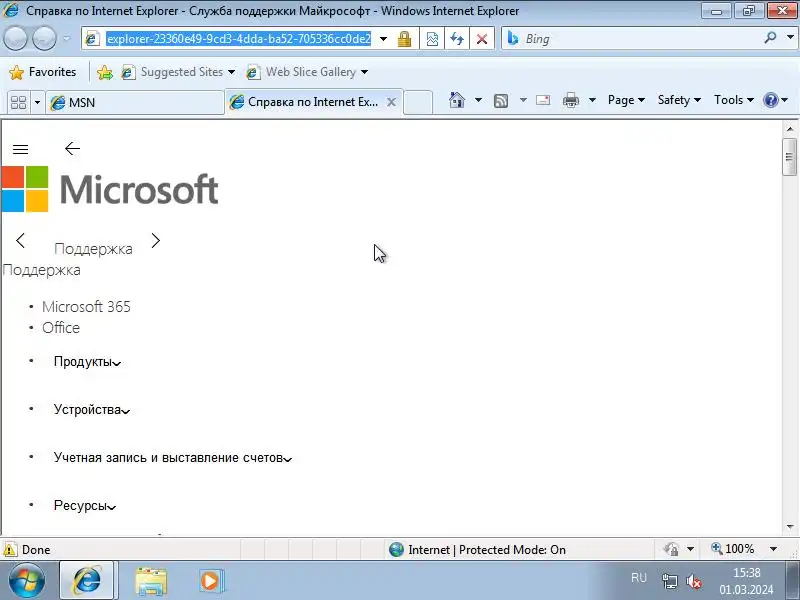The image size is (800, 600).
Task: Click the warning icon in status bar
Action: 10,549
